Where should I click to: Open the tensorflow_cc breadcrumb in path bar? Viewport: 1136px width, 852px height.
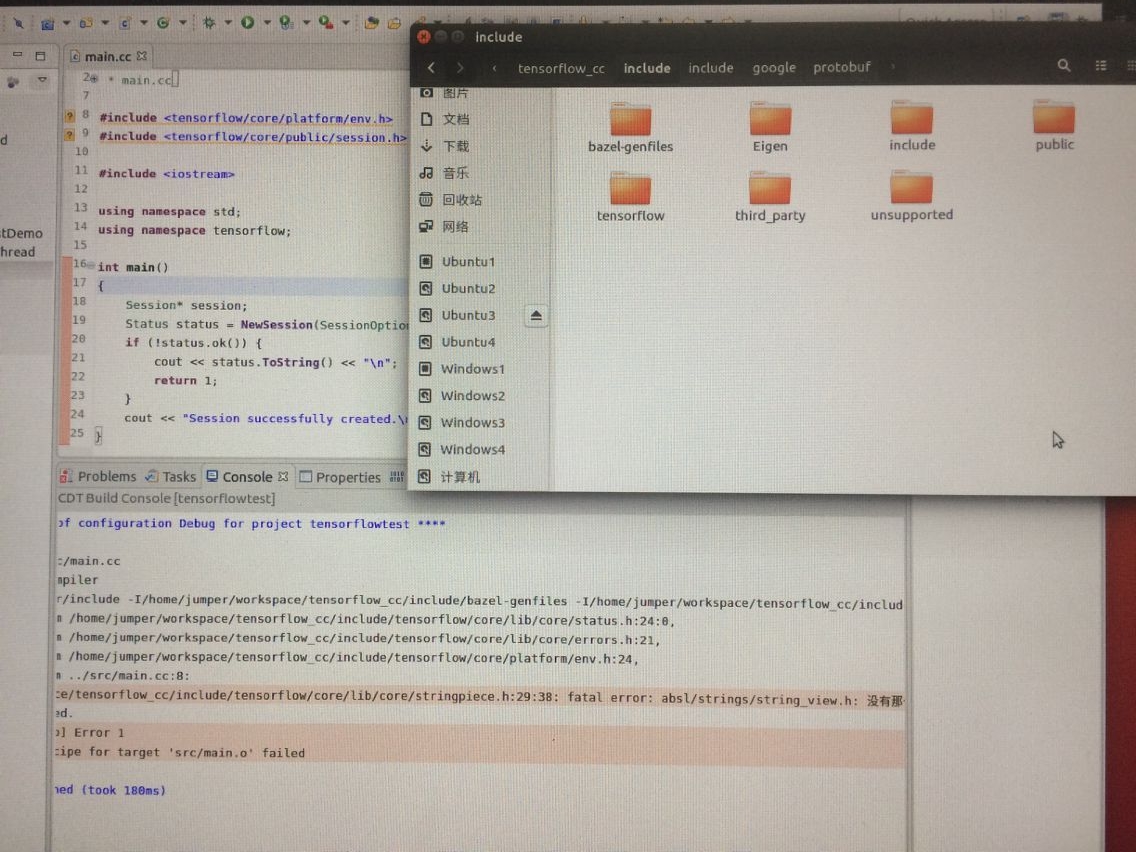(x=561, y=68)
